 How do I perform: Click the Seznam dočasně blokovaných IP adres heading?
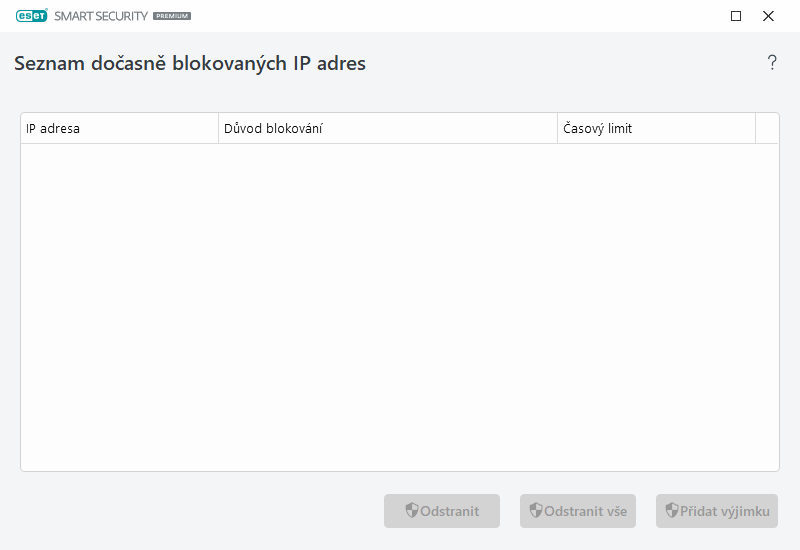coord(190,64)
